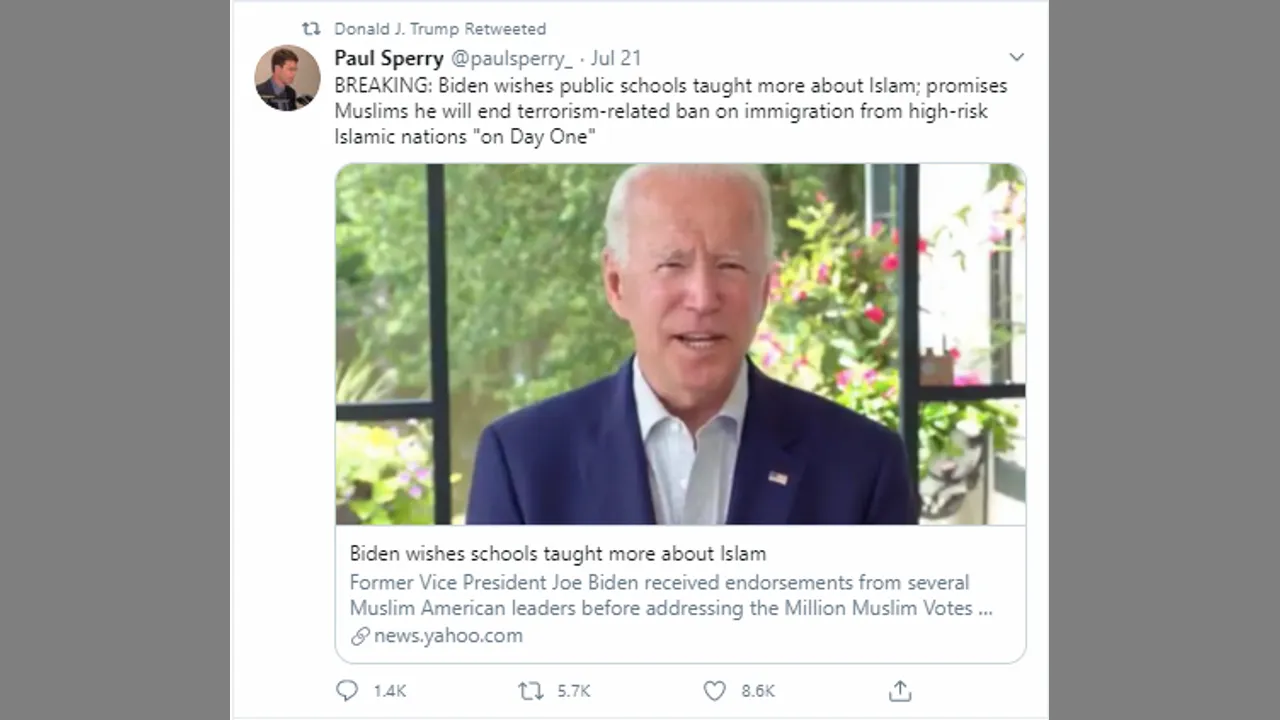Click the 8.6K likes count
Viewport: 1280px width, 720px height.
[758, 691]
